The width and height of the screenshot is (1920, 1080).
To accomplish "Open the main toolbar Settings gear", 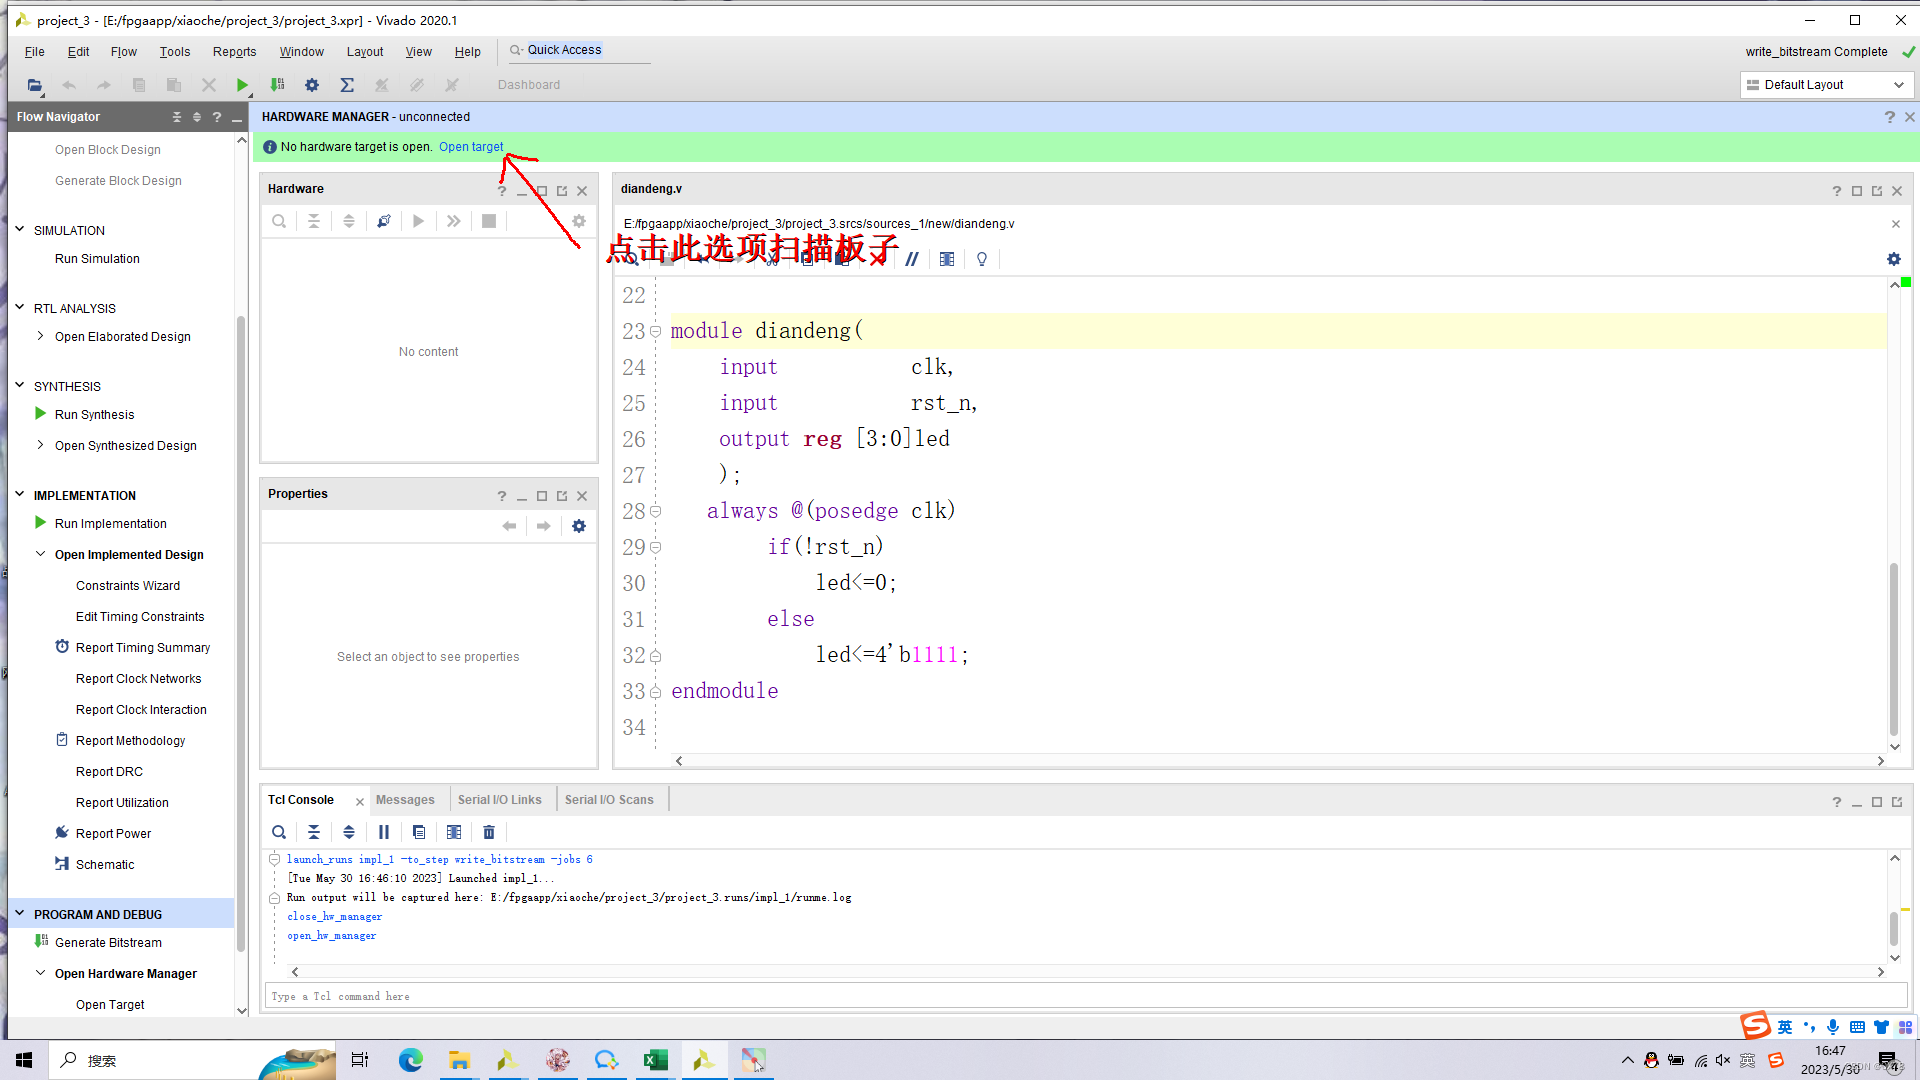I will pyautogui.click(x=312, y=85).
